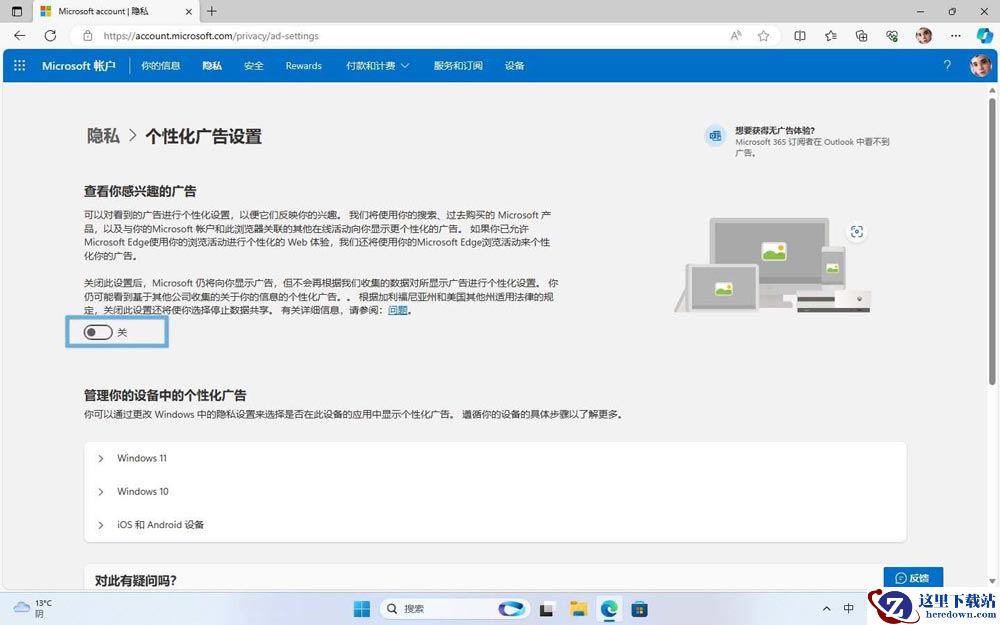Open Copilot icon in browser corner
The height and width of the screenshot is (625, 1000).
pos(985,36)
